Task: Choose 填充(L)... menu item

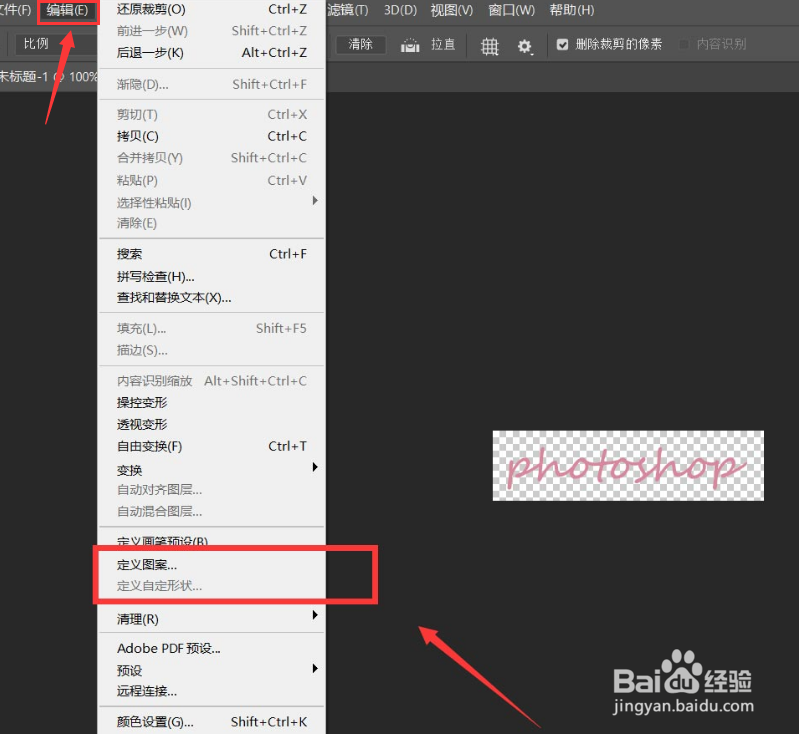Action: 211,328
